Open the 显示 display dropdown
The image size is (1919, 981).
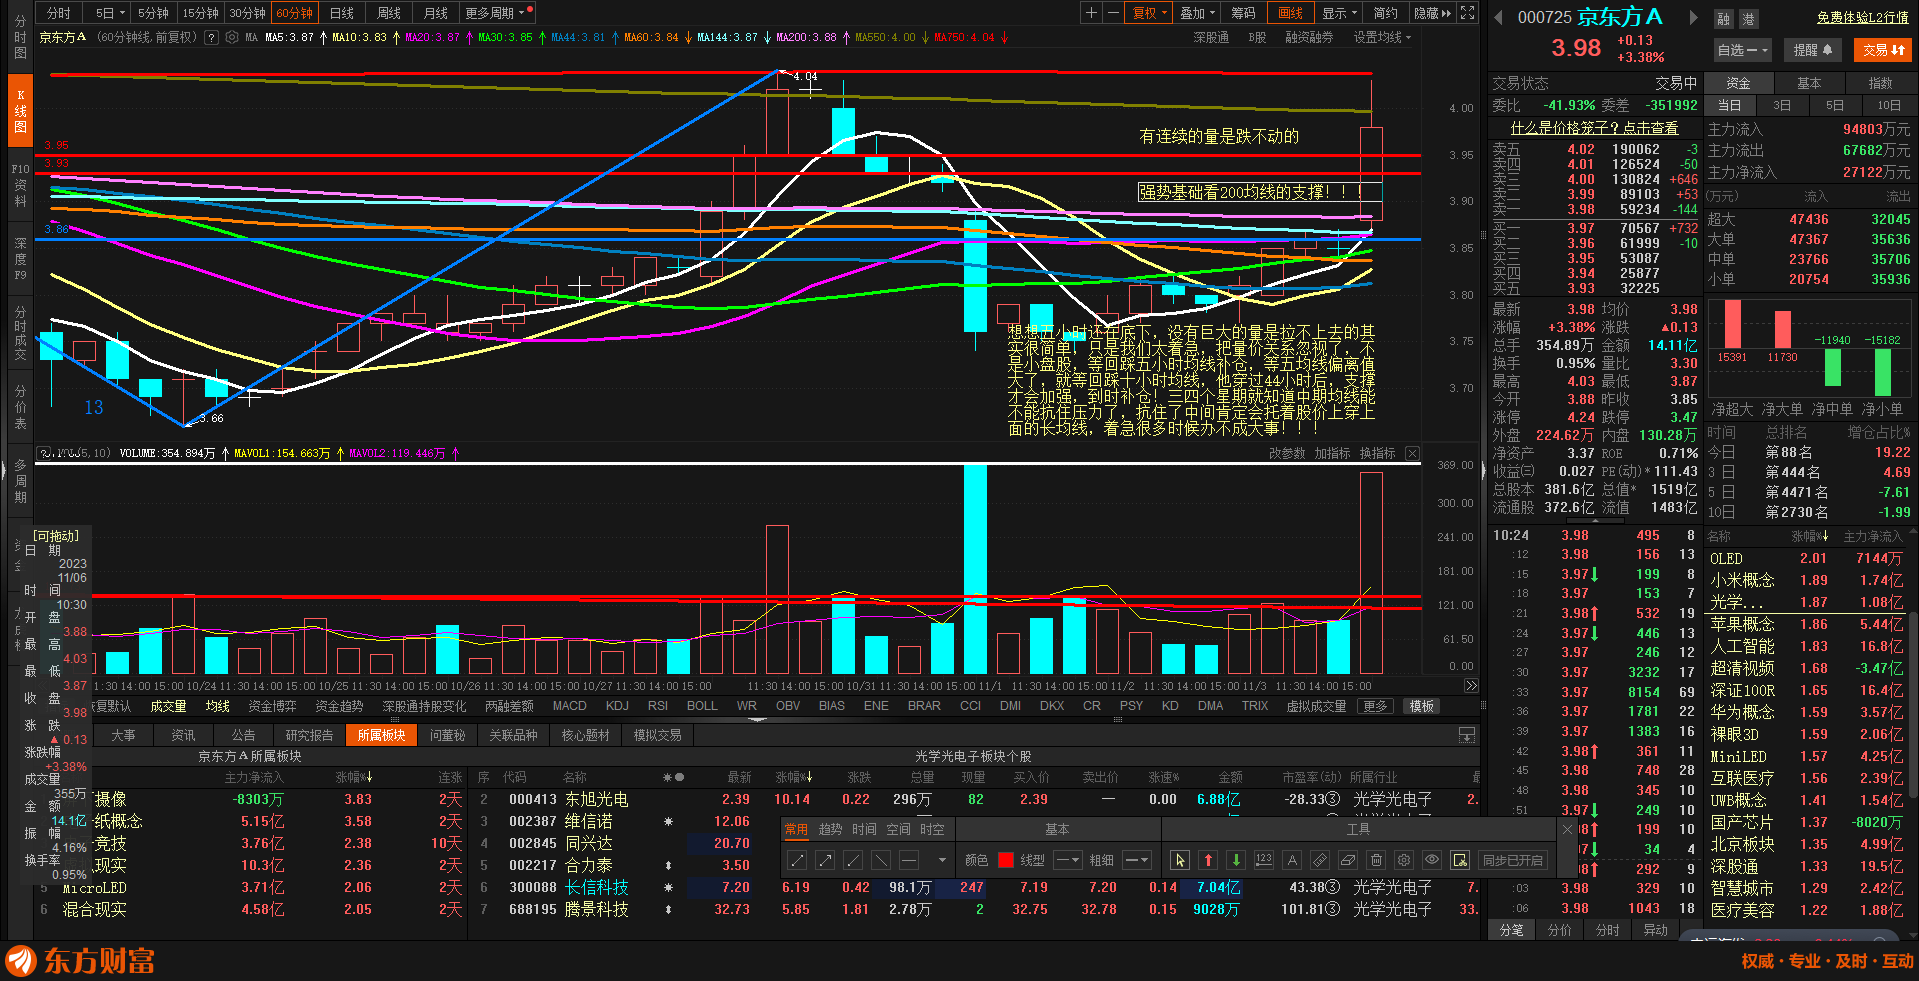point(1339,13)
